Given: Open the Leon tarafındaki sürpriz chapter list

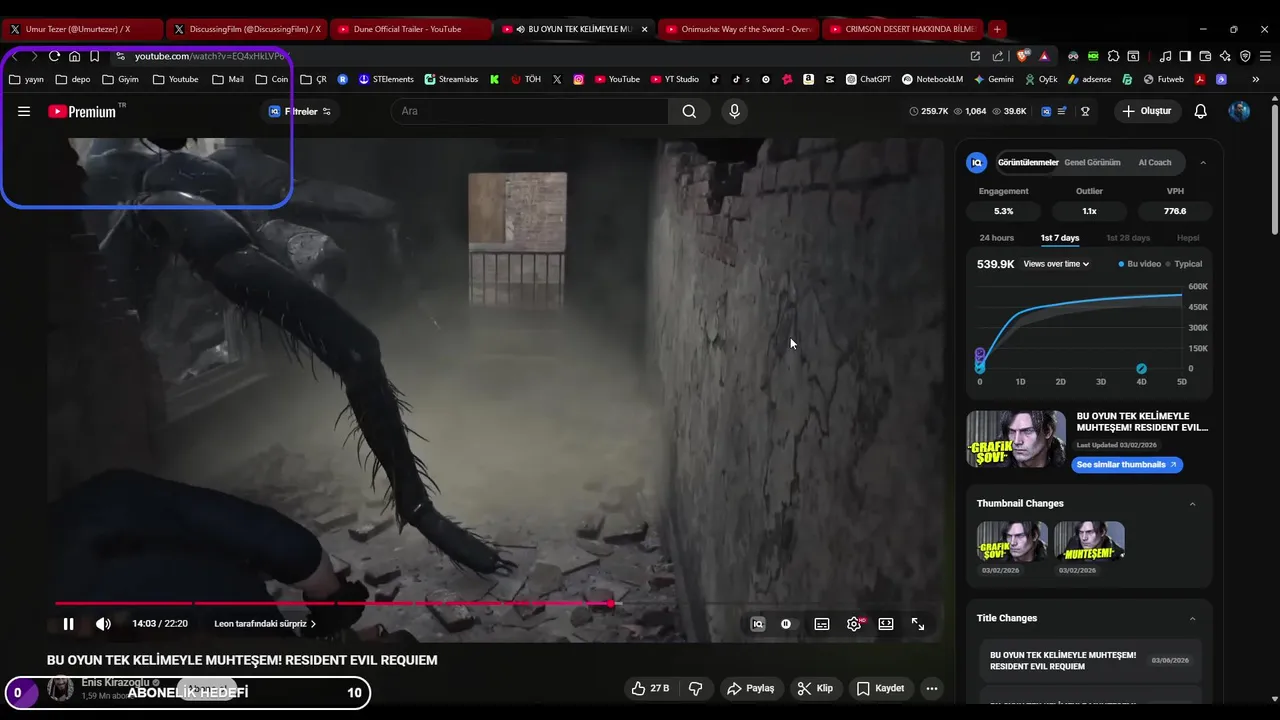Looking at the screenshot, I should 265,624.
